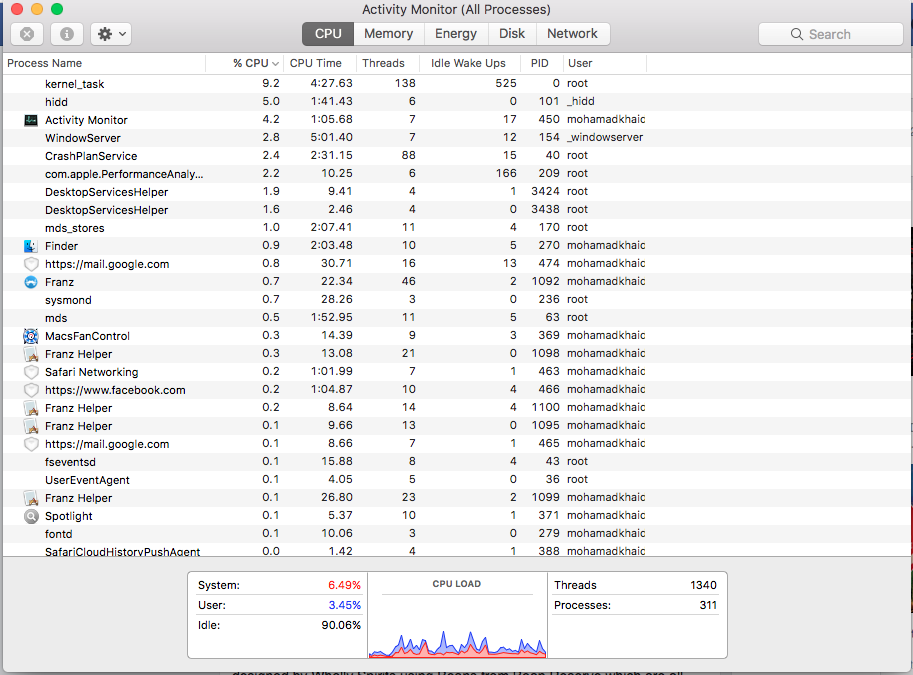Sort by Threads column header
The image size is (913, 675).
point(388,63)
